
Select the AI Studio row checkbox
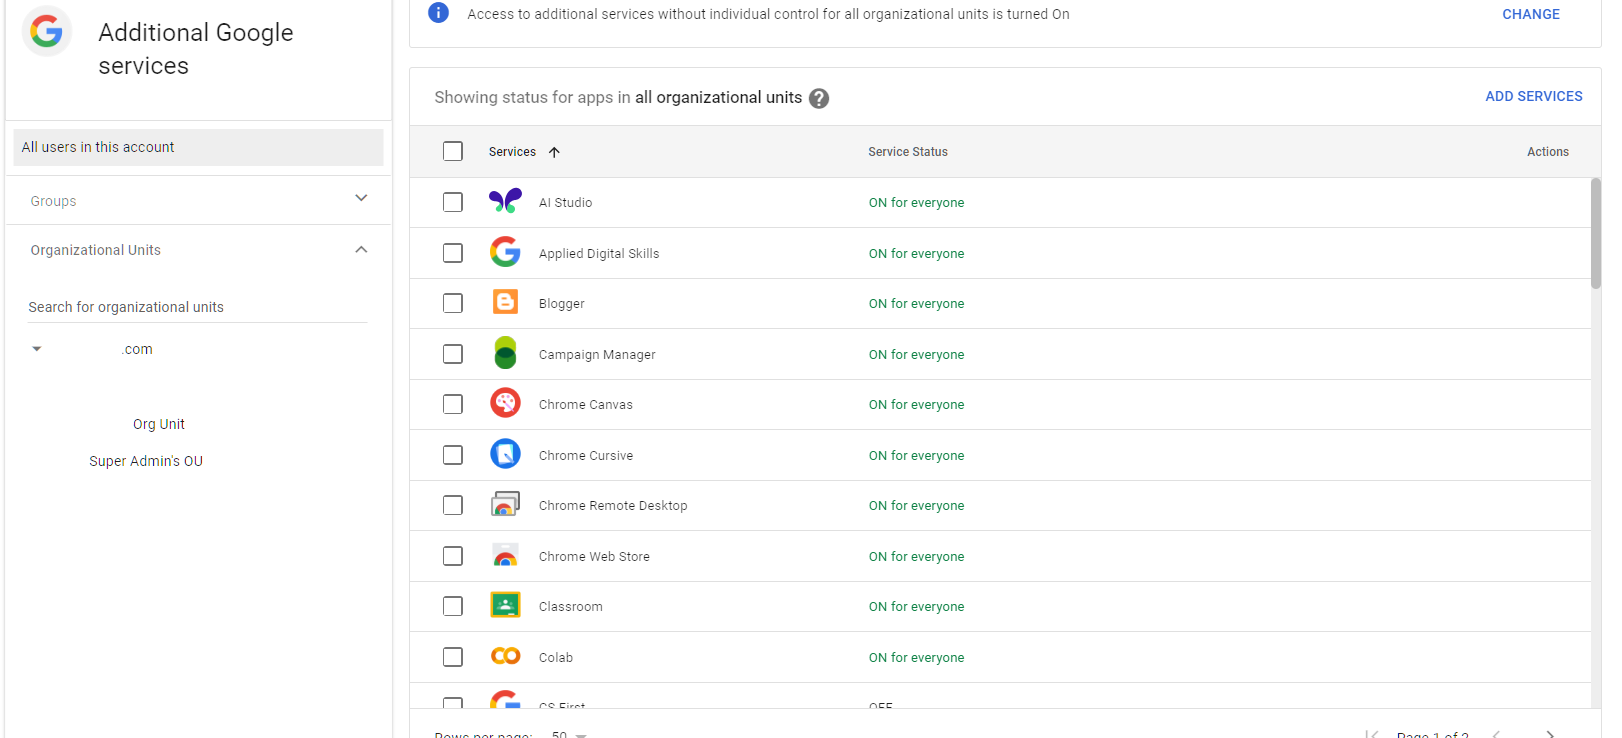pyautogui.click(x=453, y=202)
